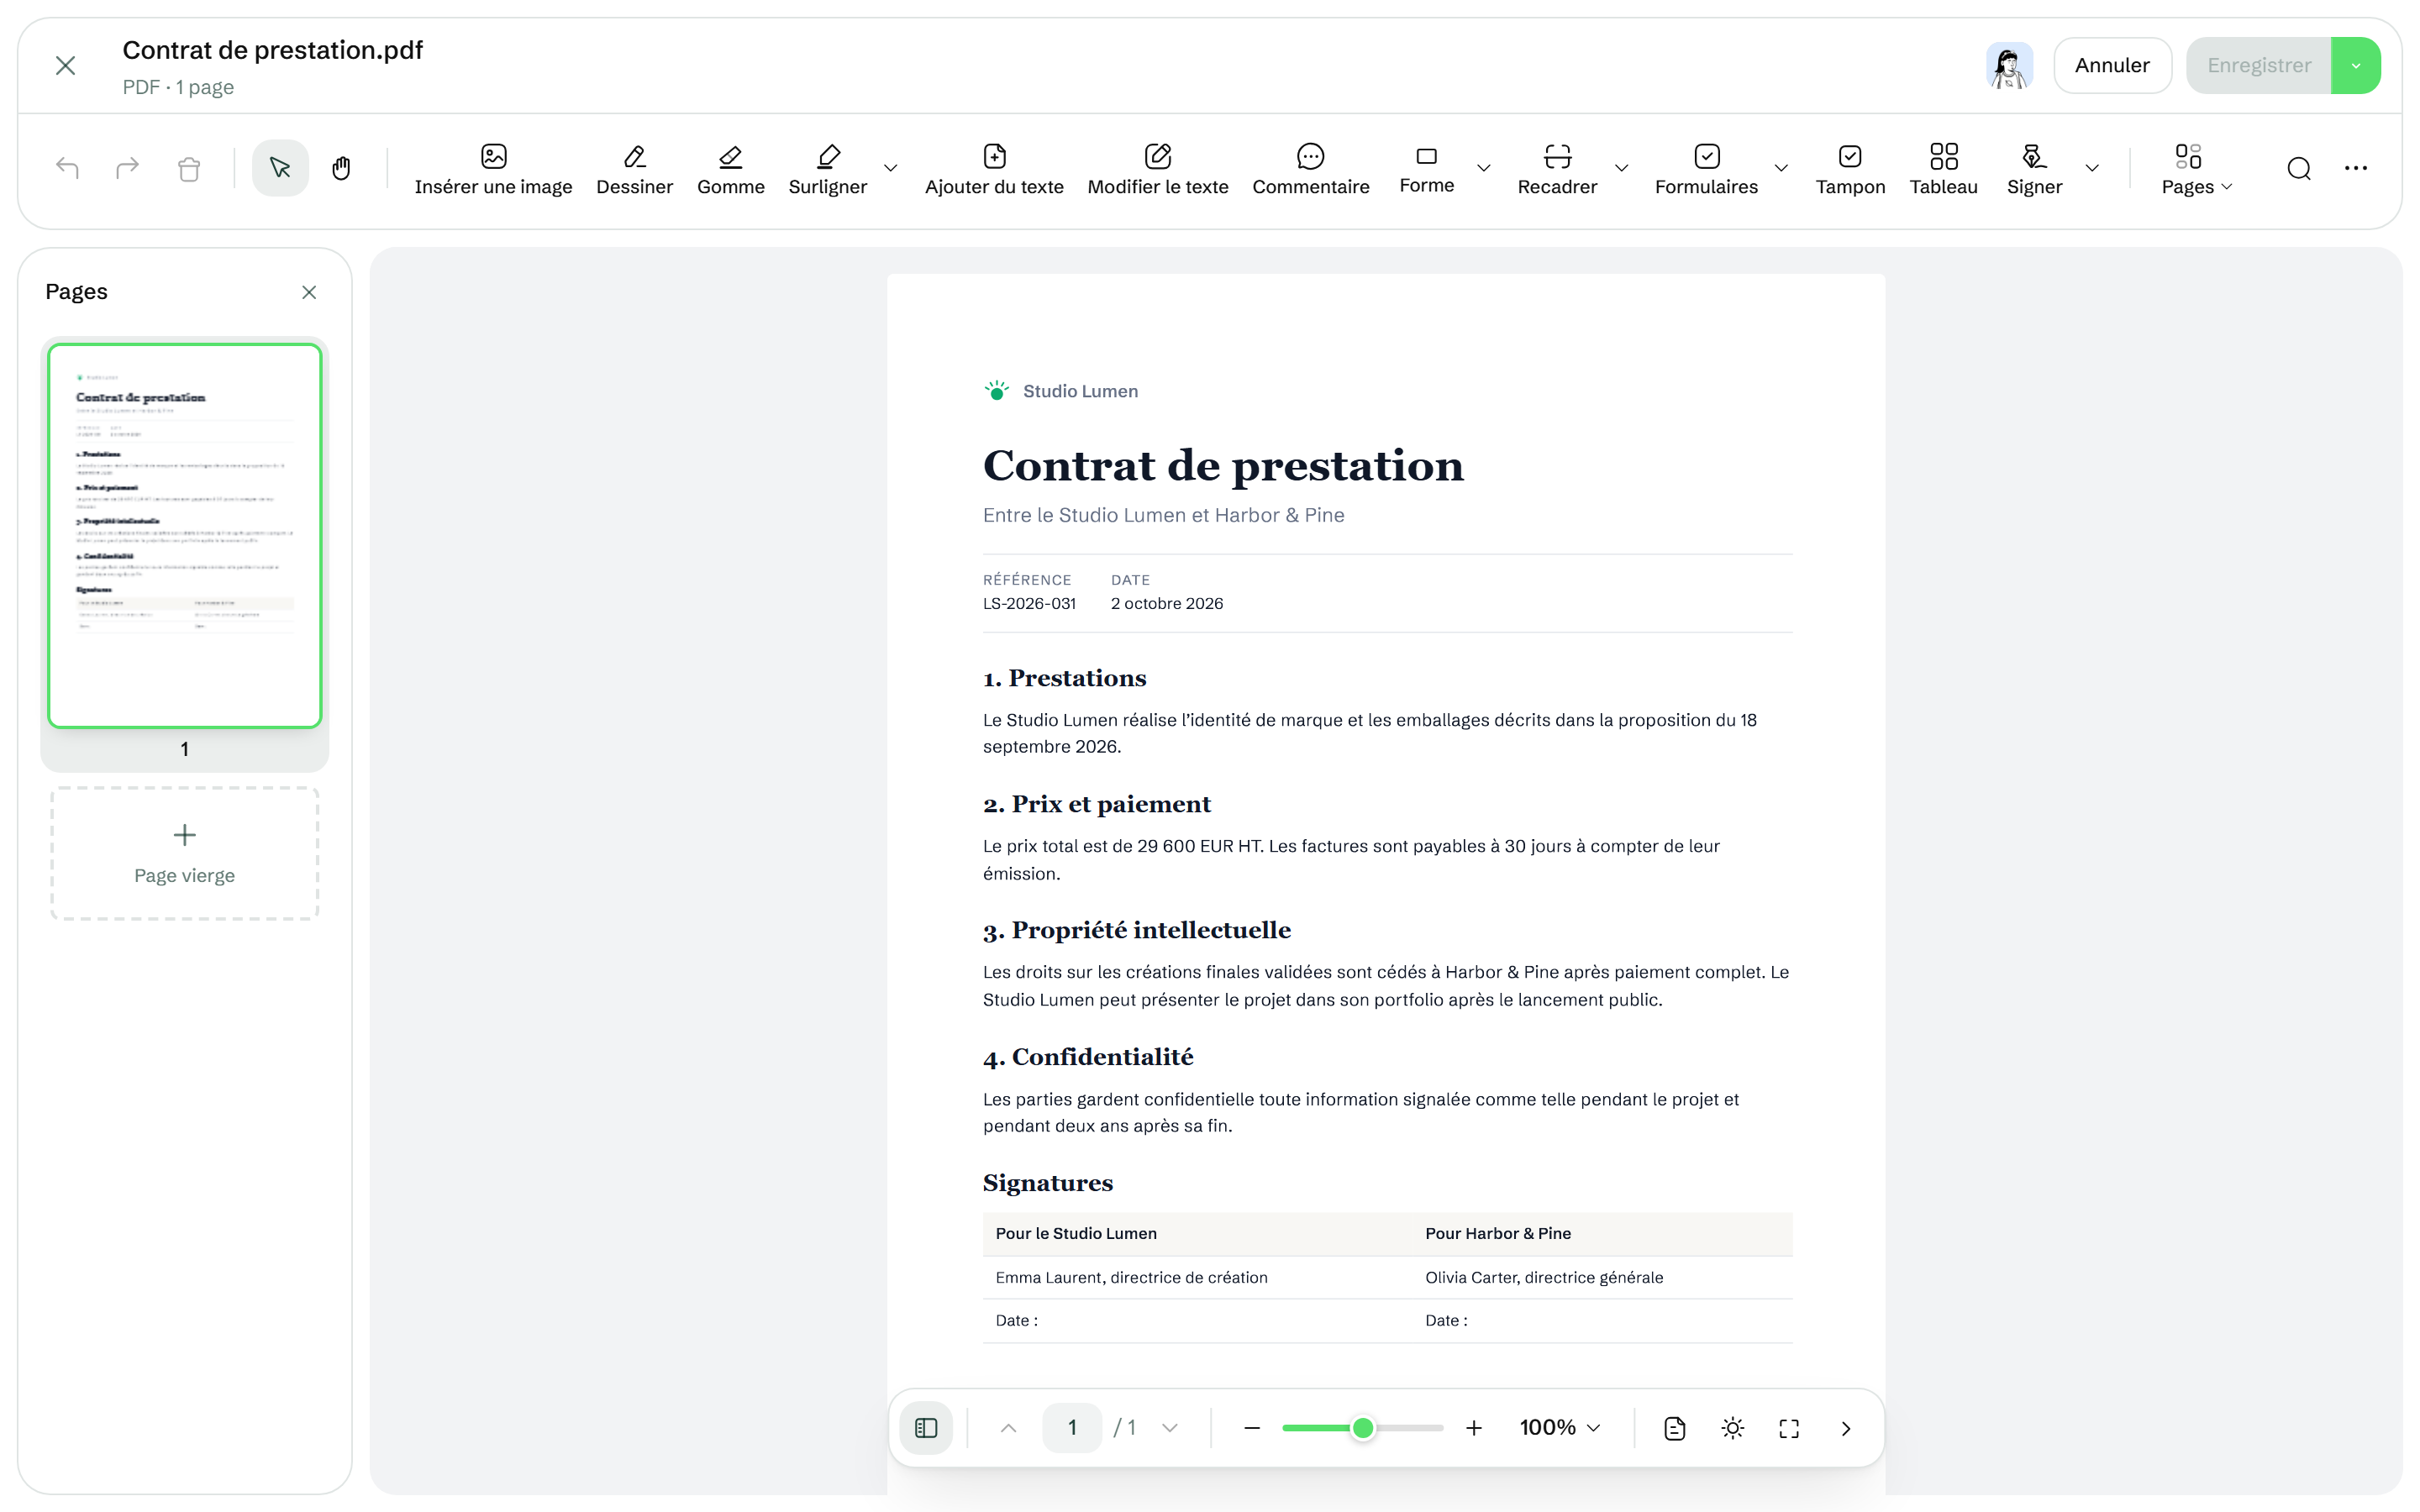Activate the hand pan tool
The width and height of the screenshot is (2420, 1512).
coord(341,168)
